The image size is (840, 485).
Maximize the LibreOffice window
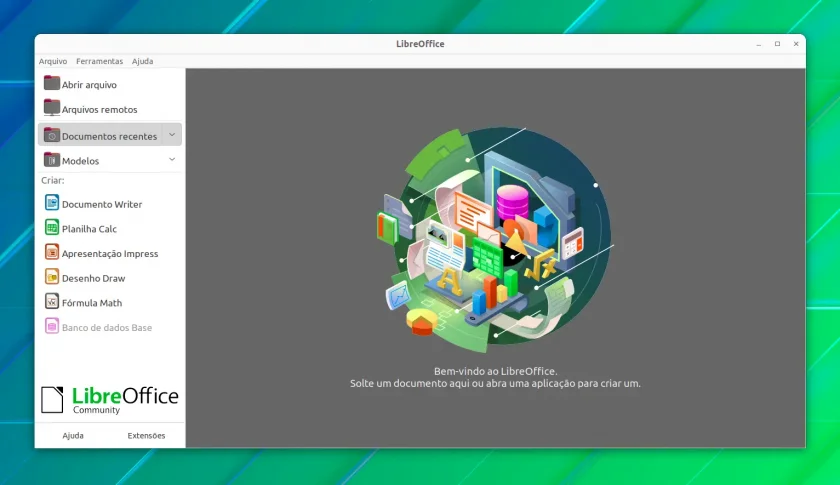pos(777,44)
